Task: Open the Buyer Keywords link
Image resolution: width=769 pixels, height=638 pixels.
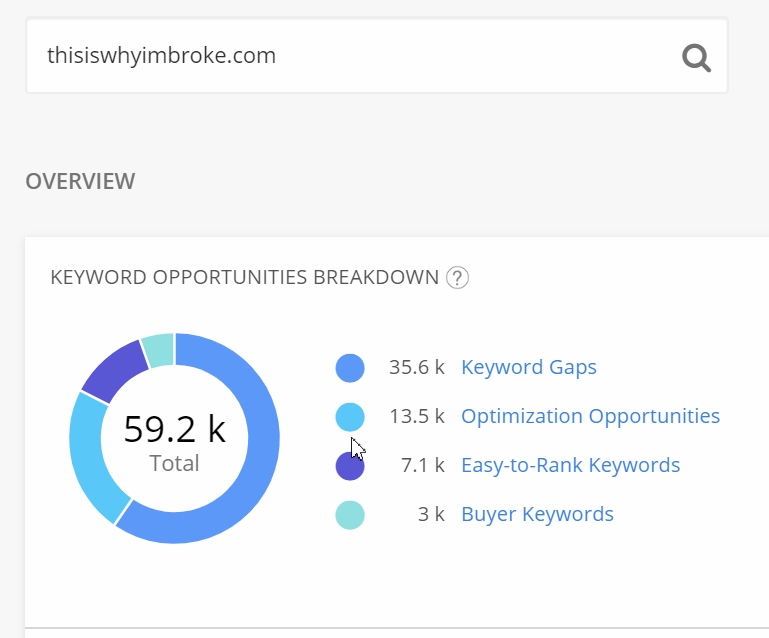Action: click(537, 514)
